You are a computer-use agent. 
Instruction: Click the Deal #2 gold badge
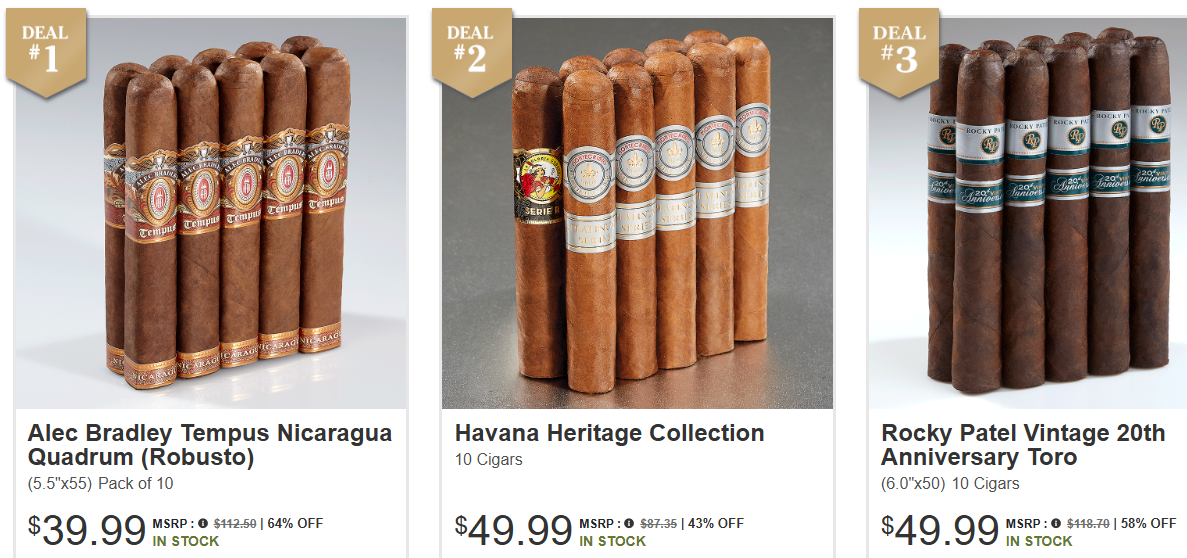[472, 52]
